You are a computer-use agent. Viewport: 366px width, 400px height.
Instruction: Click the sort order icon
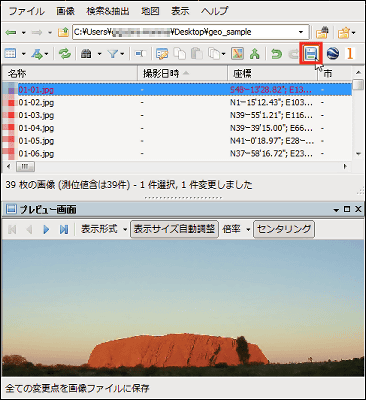(37, 53)
